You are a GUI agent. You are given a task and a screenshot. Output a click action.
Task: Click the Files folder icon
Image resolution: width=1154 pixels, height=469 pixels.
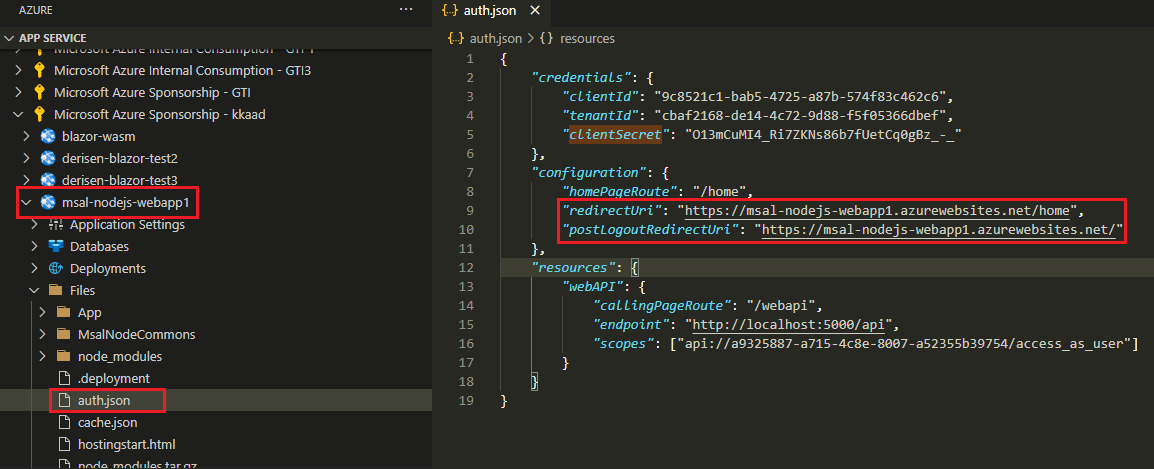click(x=56, y=290)
